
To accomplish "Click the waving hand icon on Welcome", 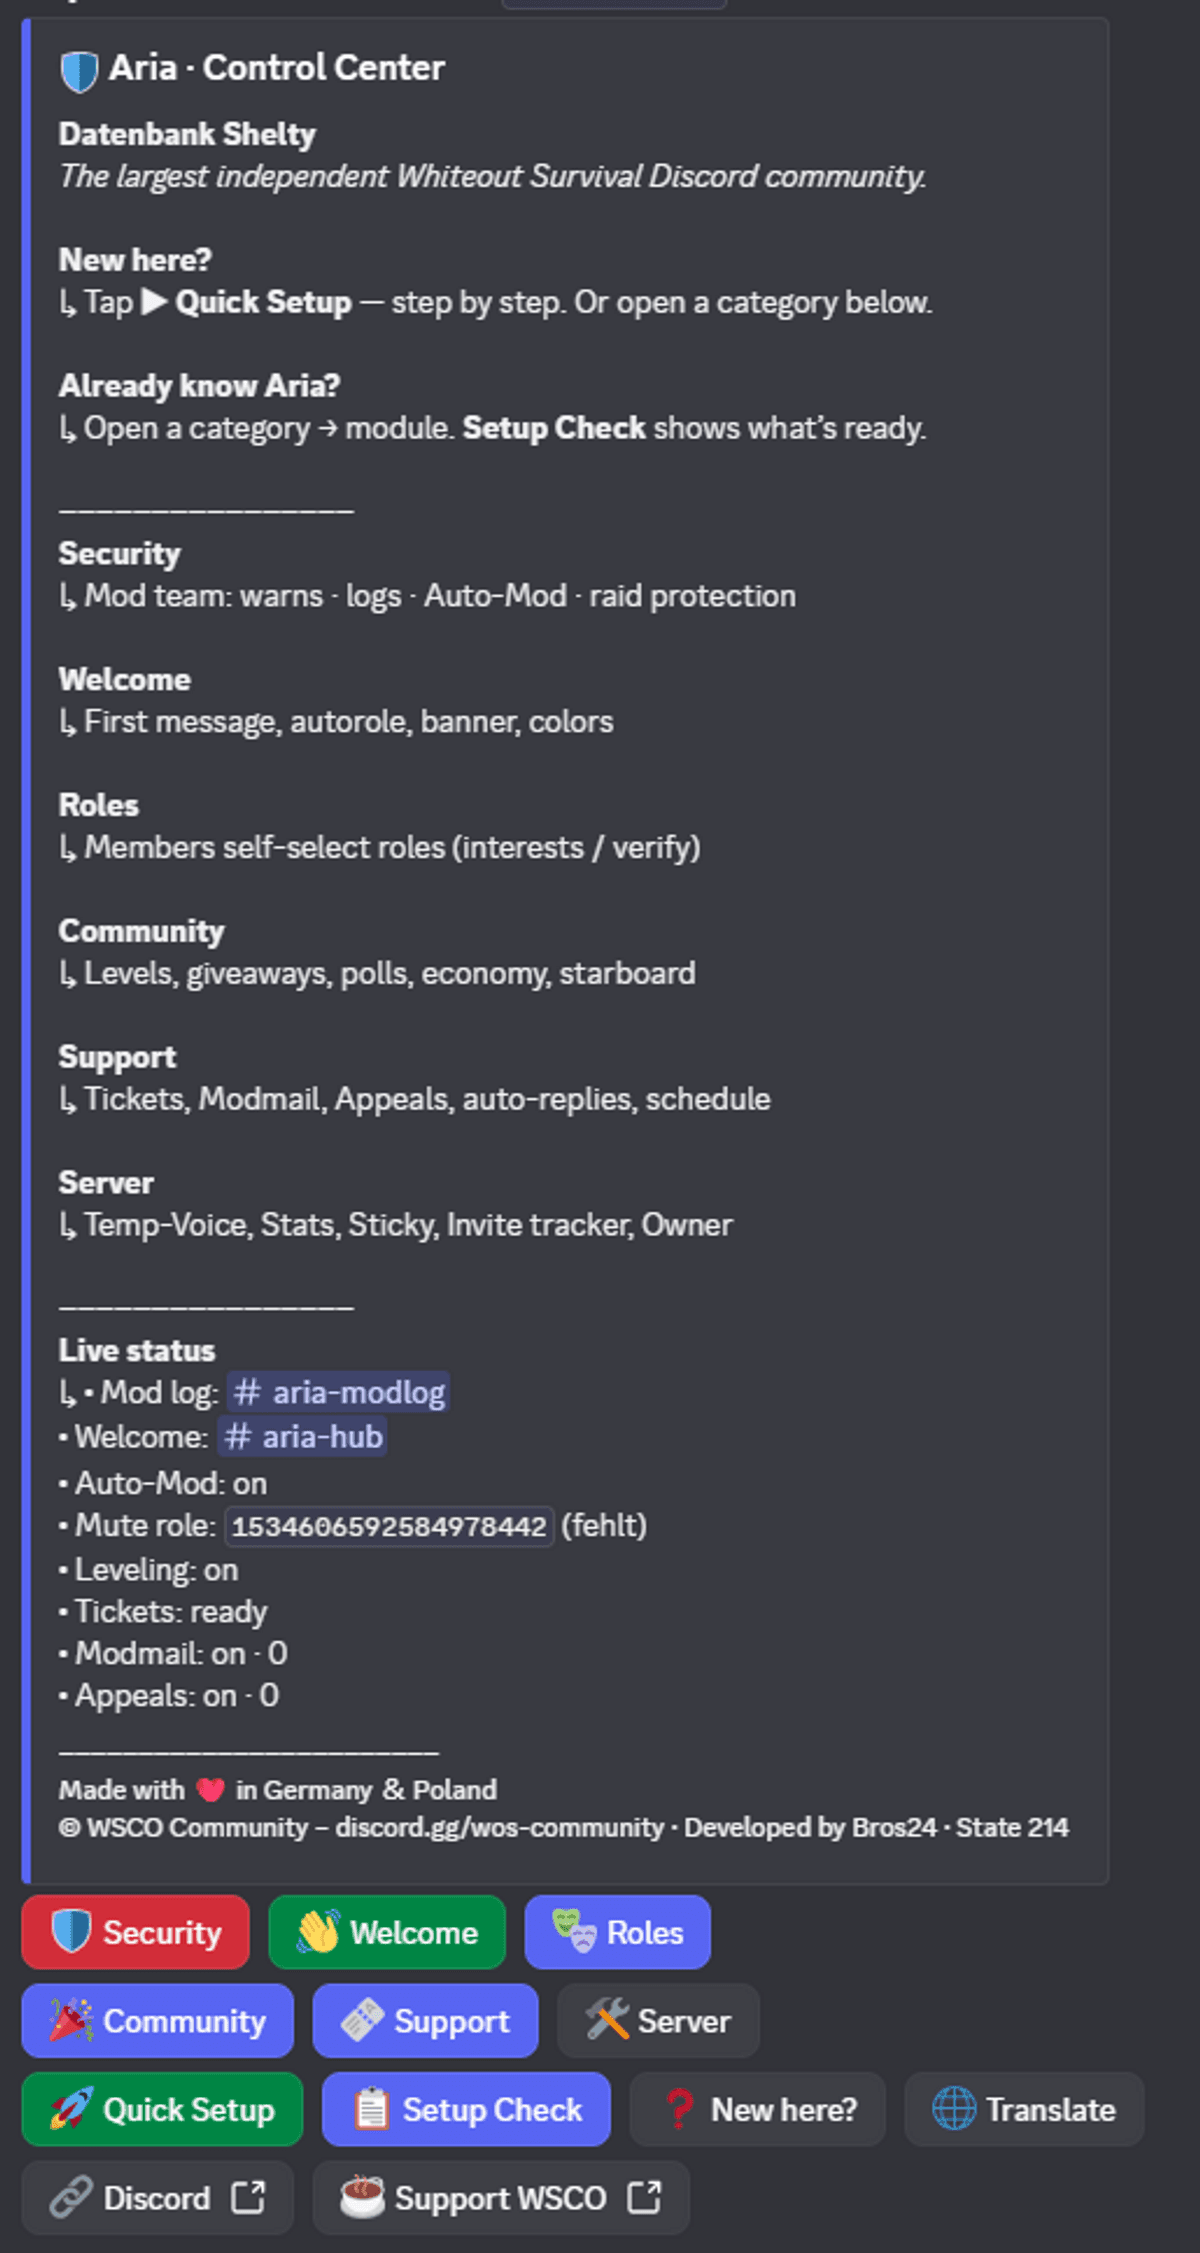I will 318,1932.
